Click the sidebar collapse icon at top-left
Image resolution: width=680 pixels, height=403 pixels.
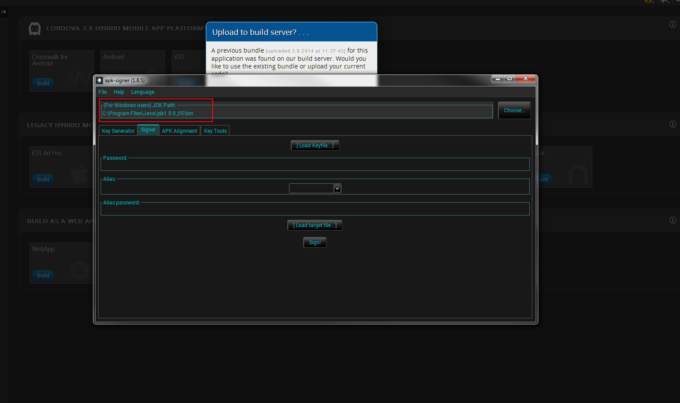point(3,12)
